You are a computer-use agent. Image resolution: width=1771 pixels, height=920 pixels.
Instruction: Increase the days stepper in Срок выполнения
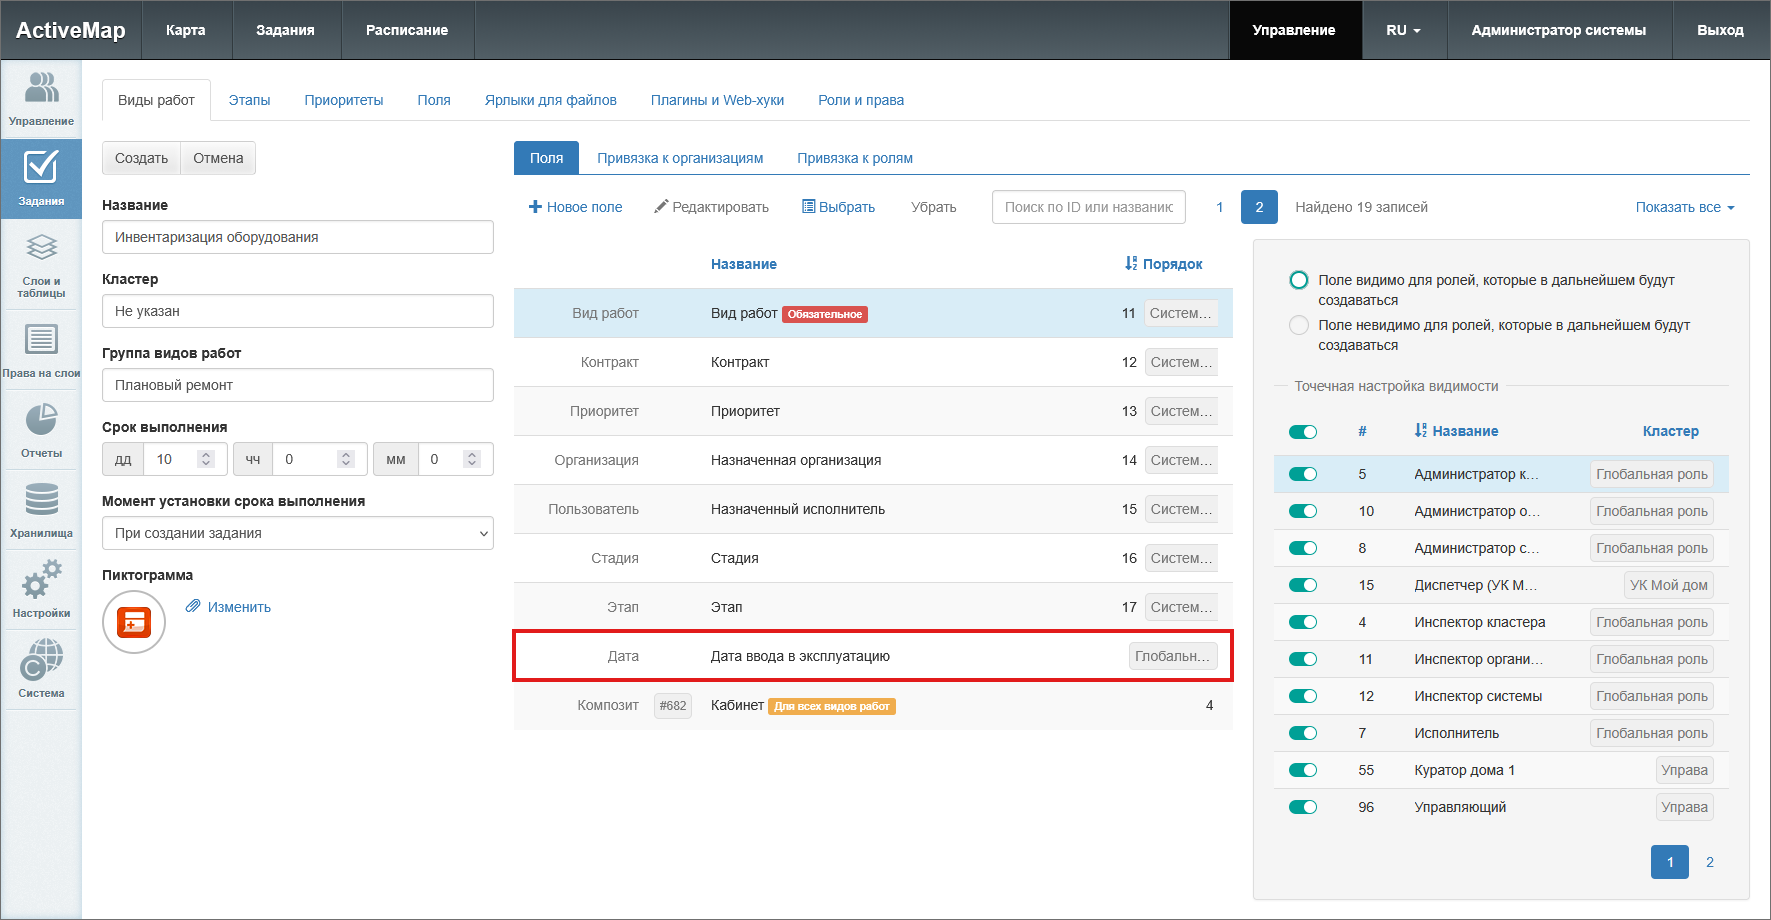(x=206, y=454)
